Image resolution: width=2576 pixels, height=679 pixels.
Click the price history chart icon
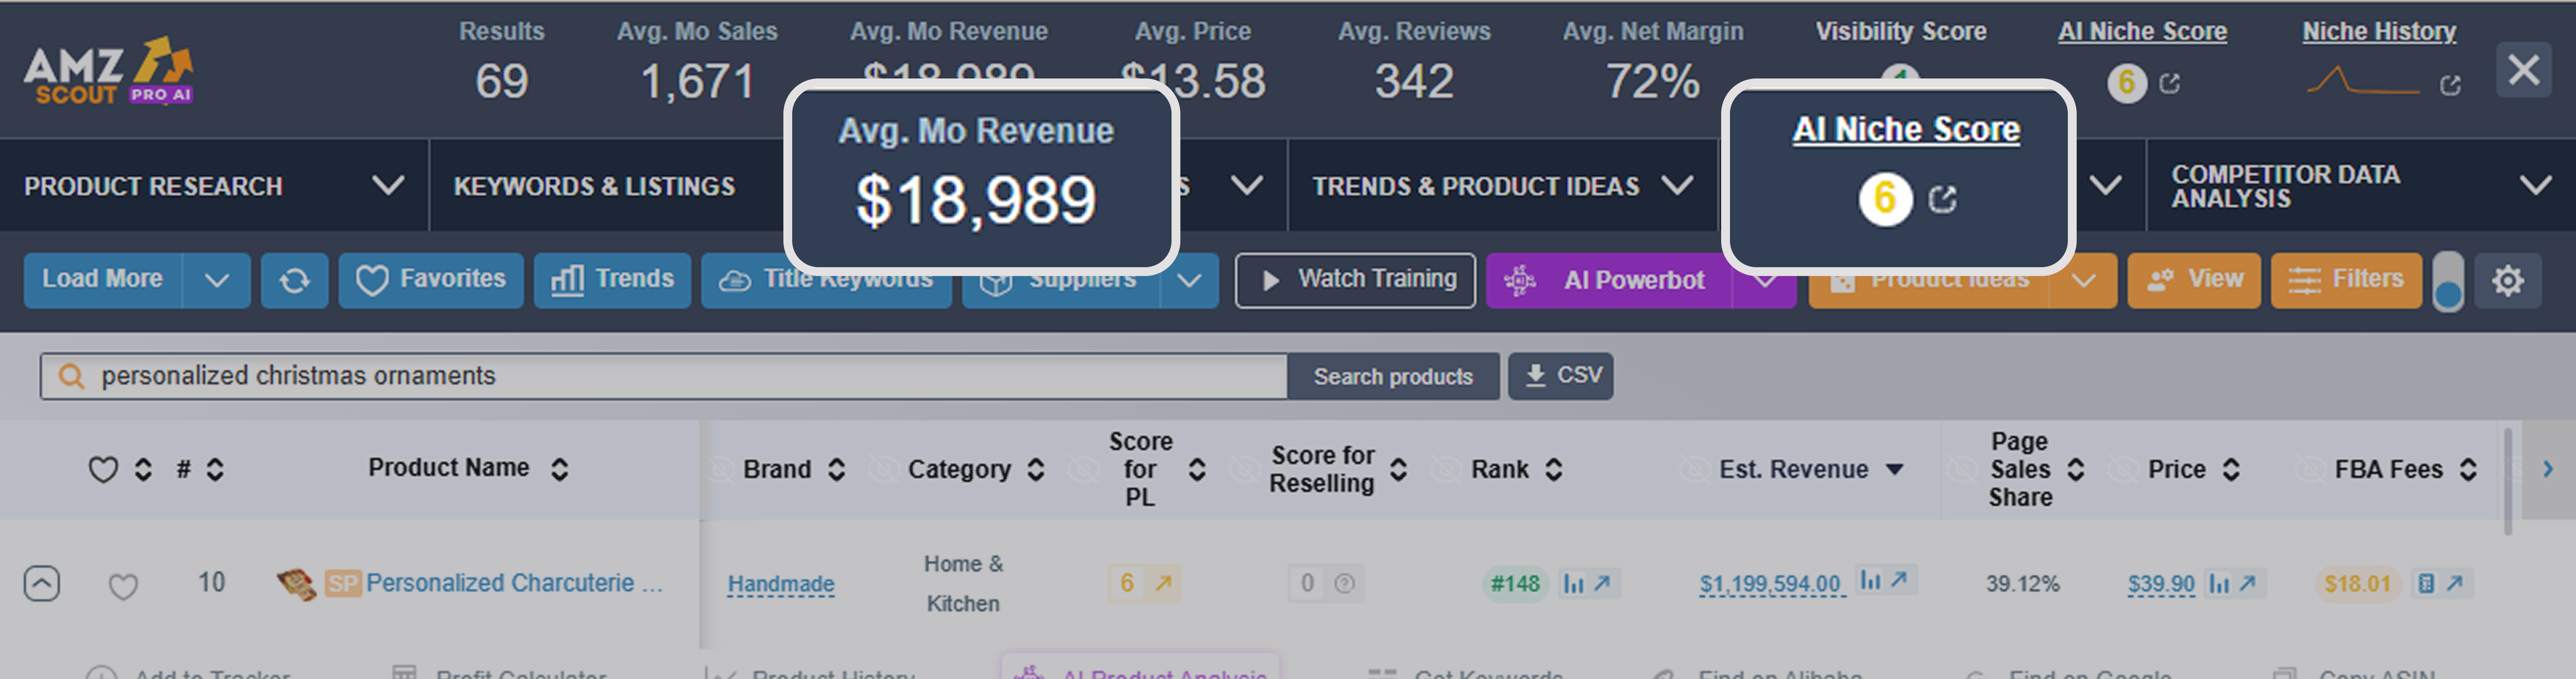(x=2218, y=583)
